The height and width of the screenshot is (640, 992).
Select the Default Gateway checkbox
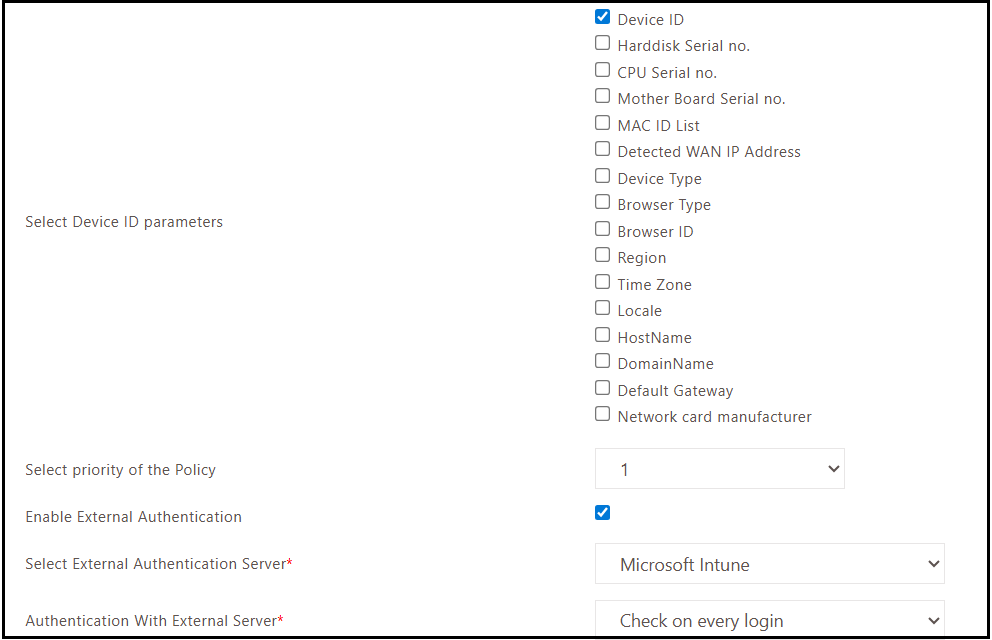point(602,388)
